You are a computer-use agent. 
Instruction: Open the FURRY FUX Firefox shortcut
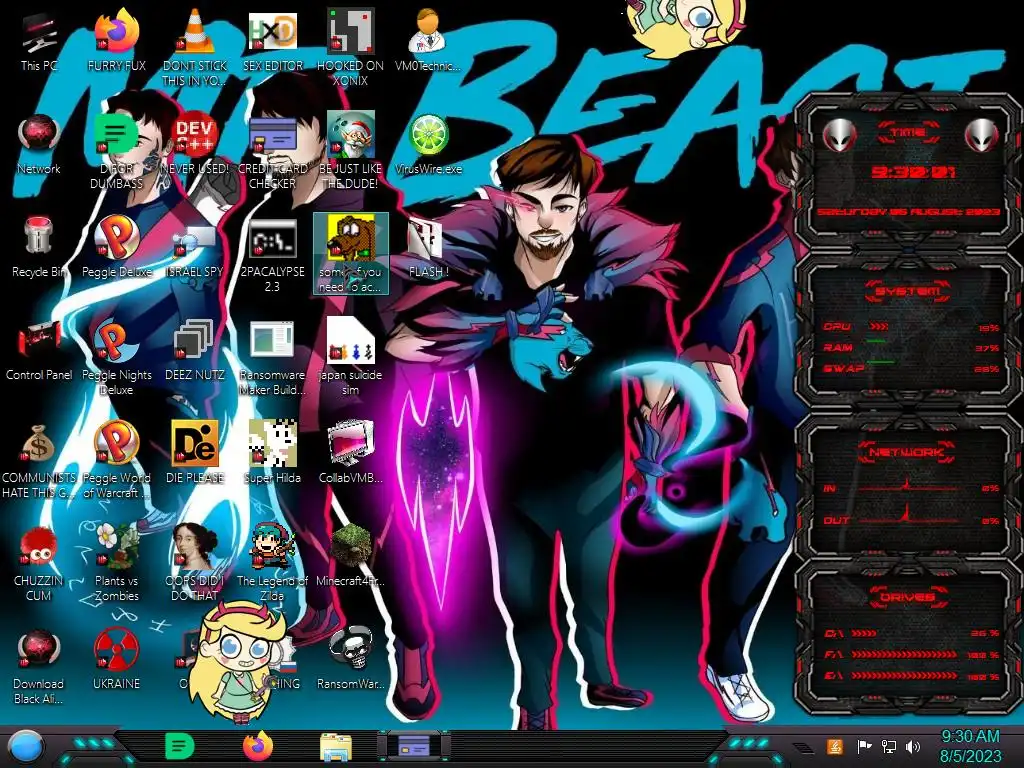(116, 42)
